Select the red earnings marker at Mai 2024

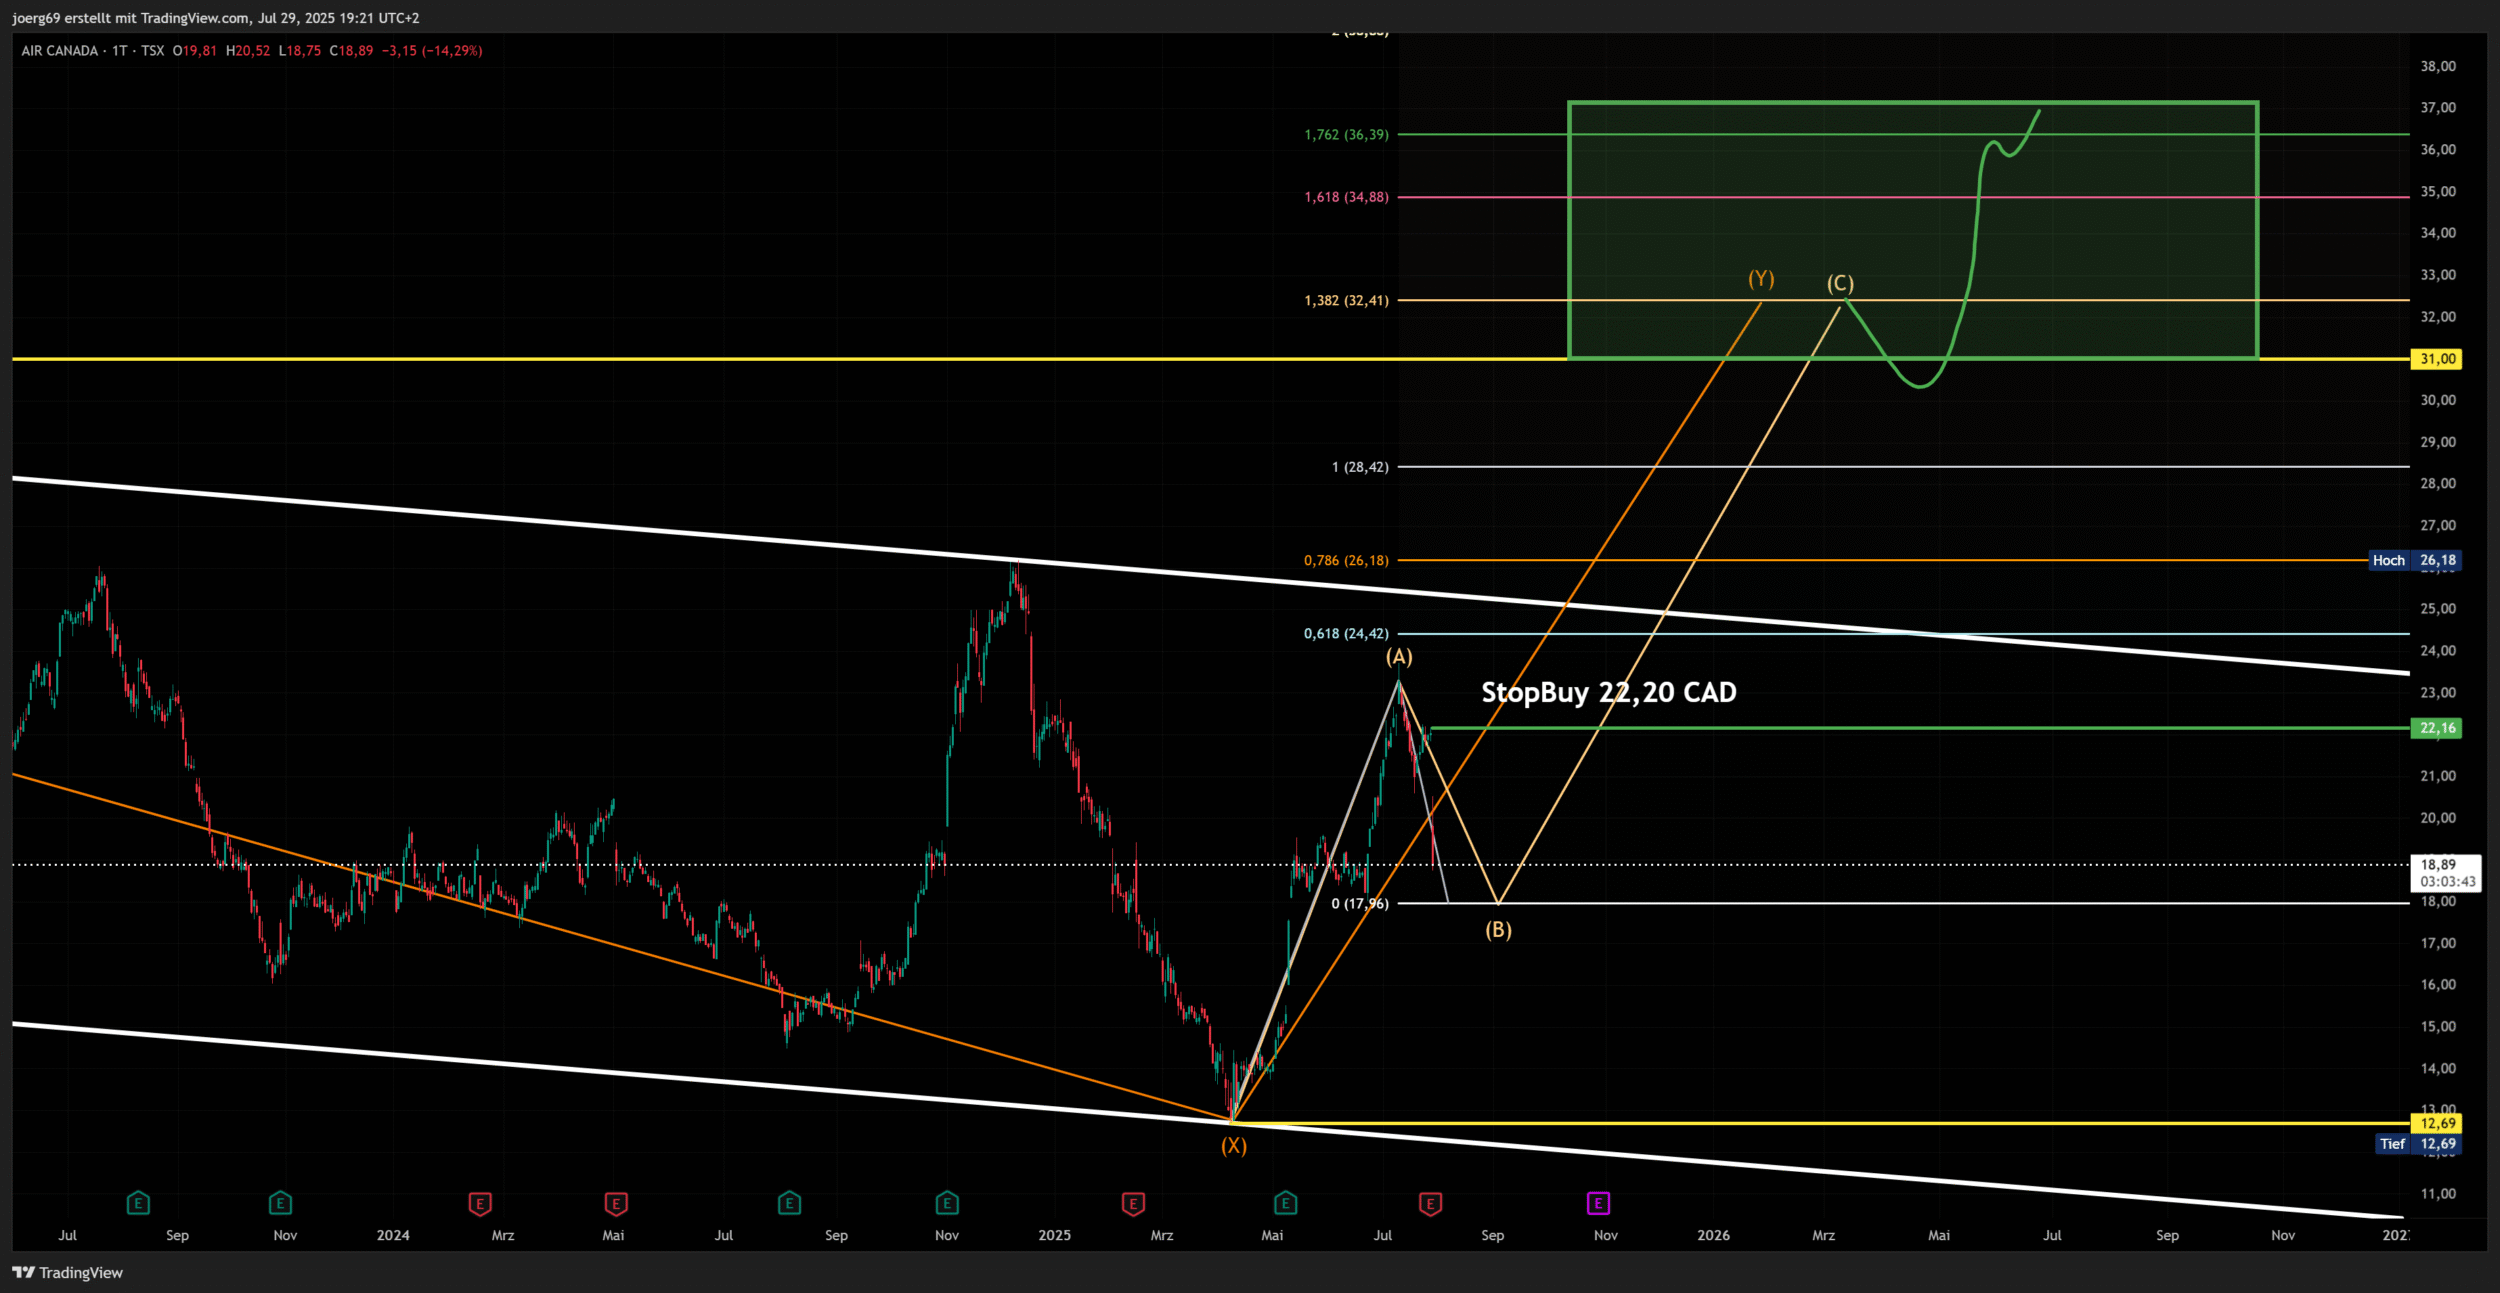coord(615,1203)
